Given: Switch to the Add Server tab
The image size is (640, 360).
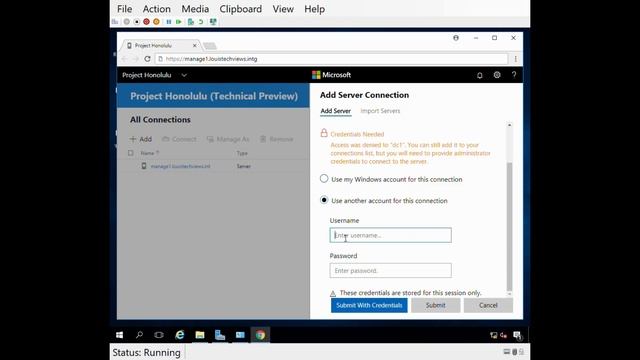Looking at the screenshot, I should click(336, 111).
